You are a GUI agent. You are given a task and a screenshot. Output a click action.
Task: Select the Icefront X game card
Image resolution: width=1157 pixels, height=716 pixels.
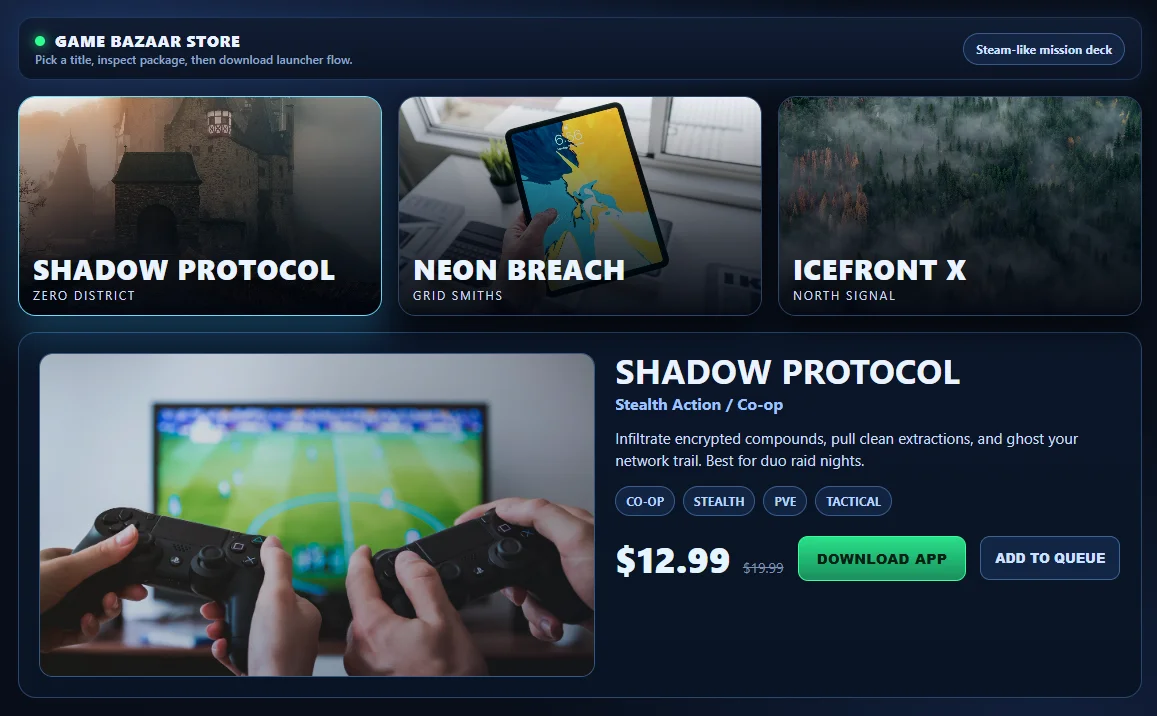tap(960, 206)
